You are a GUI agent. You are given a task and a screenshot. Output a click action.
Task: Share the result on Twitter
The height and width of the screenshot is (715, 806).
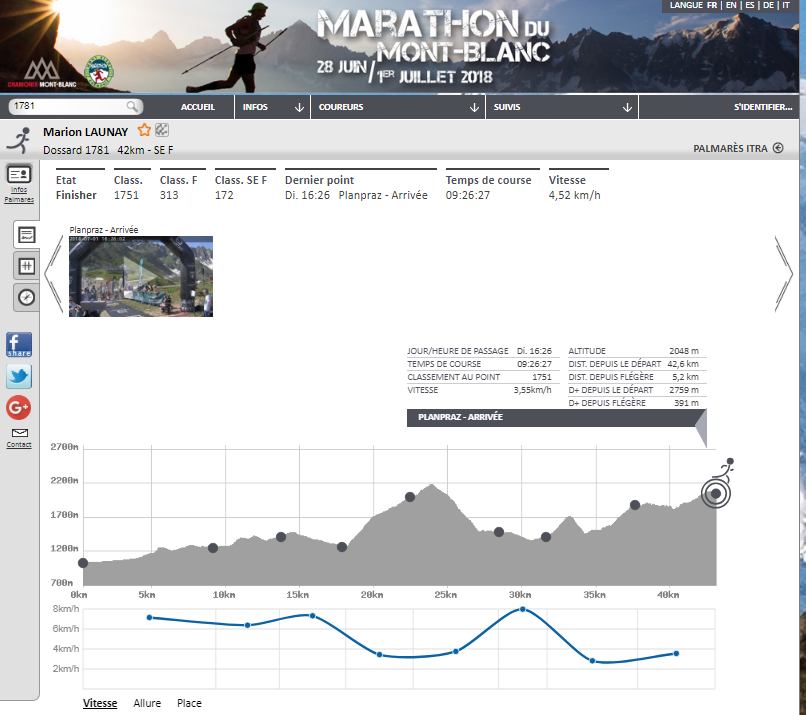[x=19, y=376]
